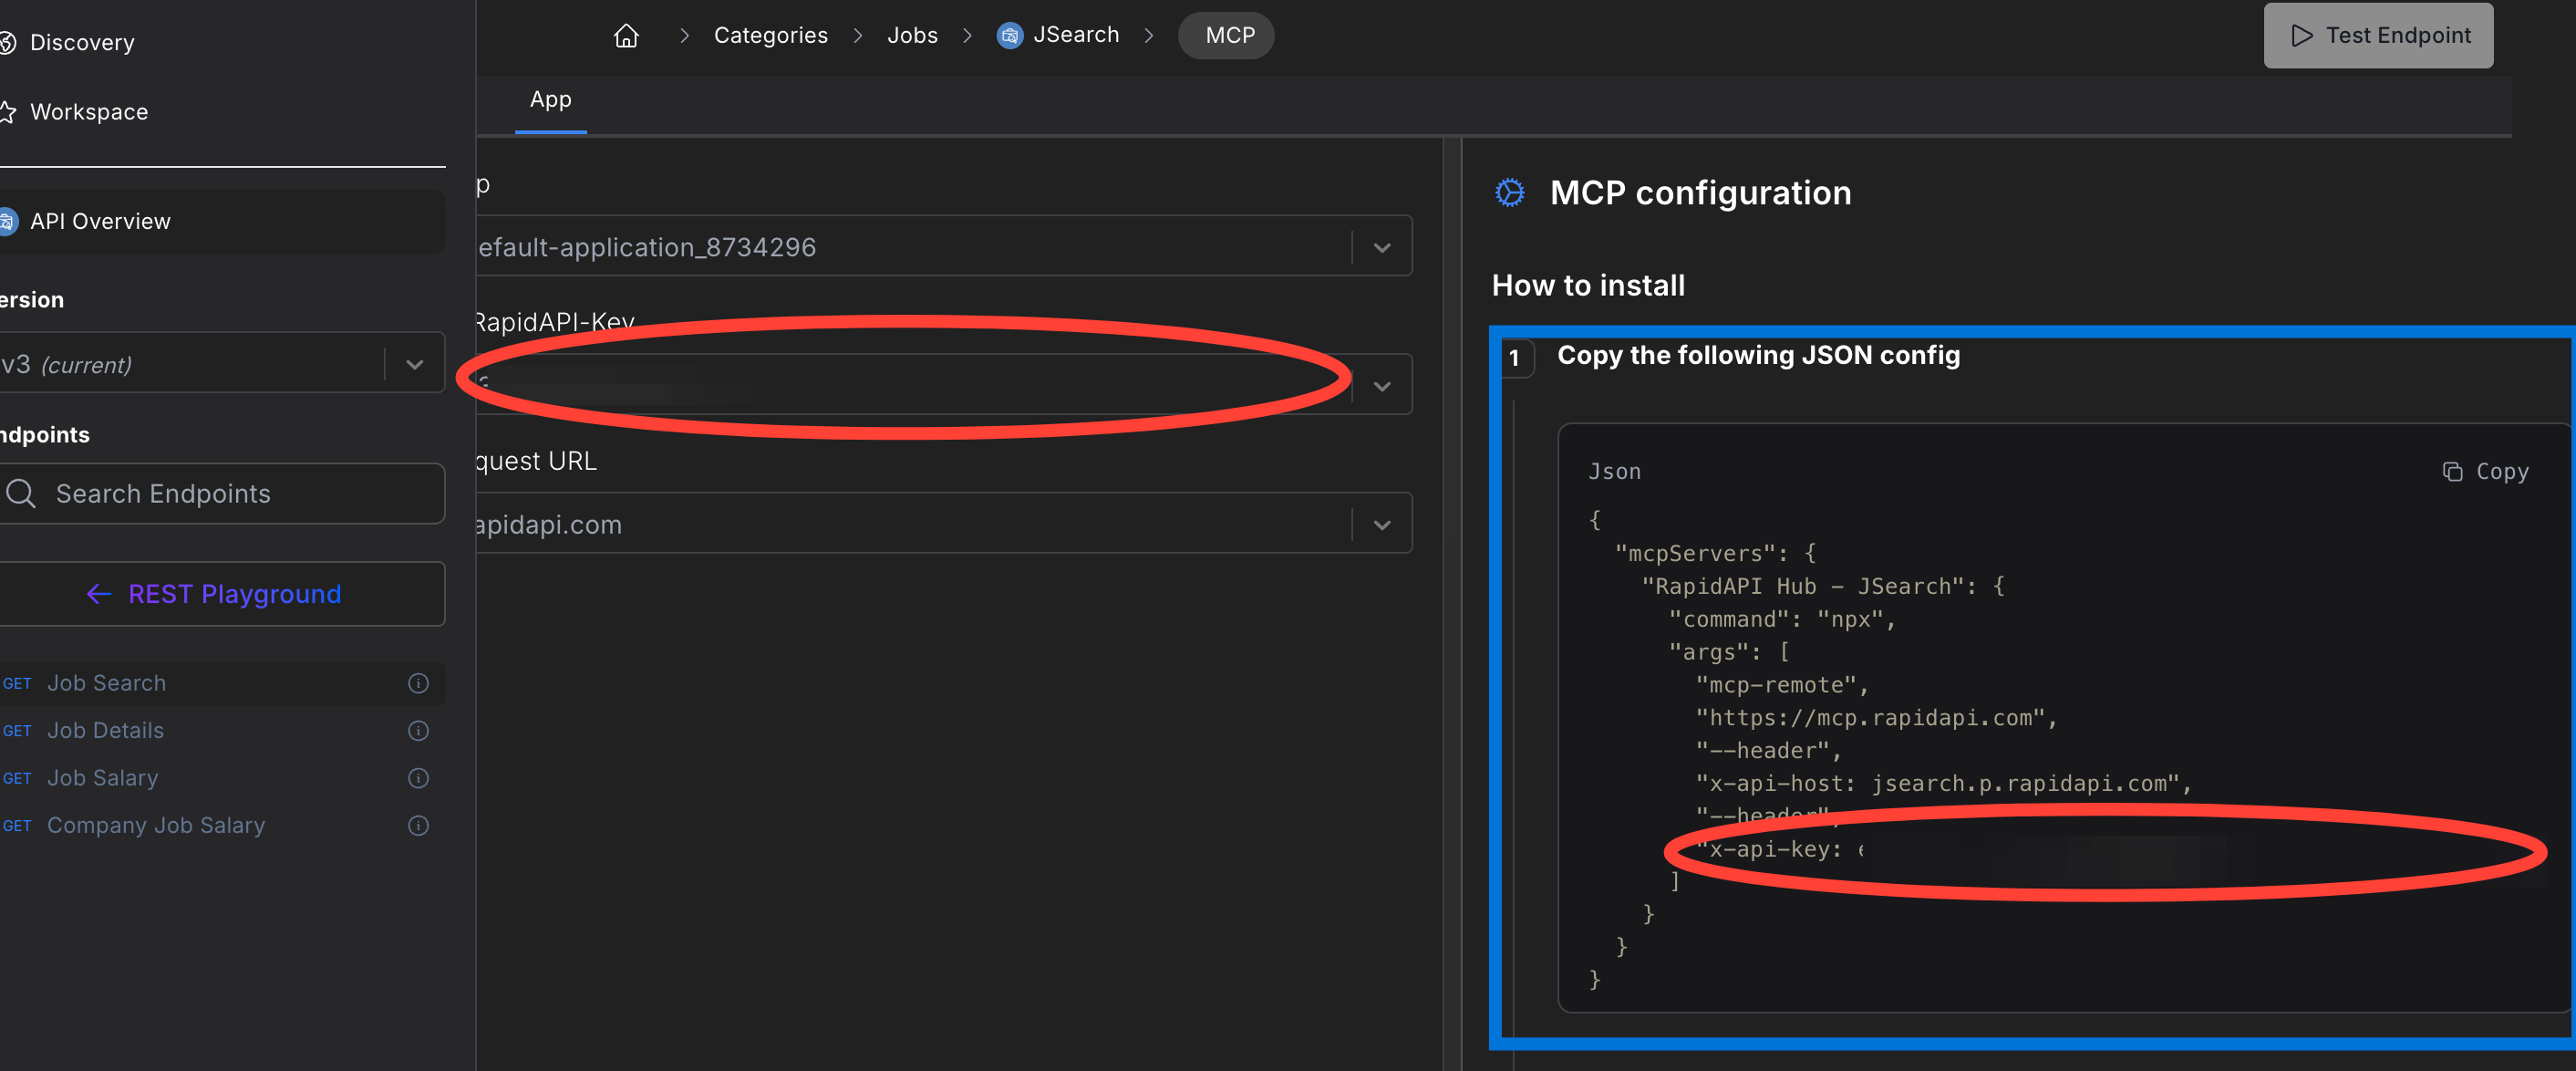Click the Test Endpoint button

click(2377, 36)
